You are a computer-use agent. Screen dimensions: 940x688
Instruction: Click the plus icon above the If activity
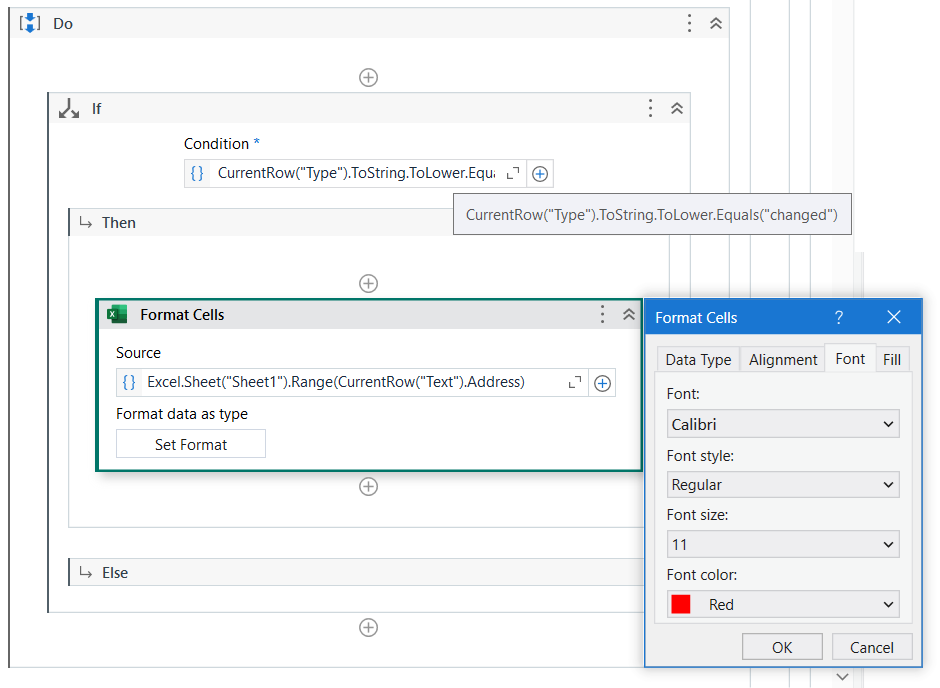coord(368,77)
